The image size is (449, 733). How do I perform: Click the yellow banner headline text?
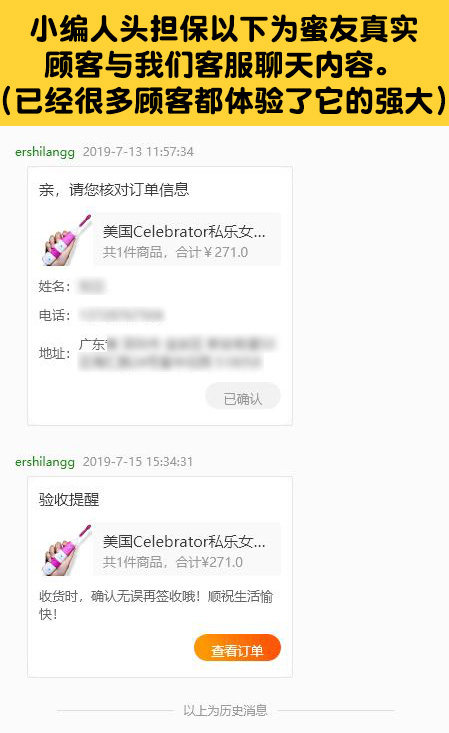coord(224,64)
